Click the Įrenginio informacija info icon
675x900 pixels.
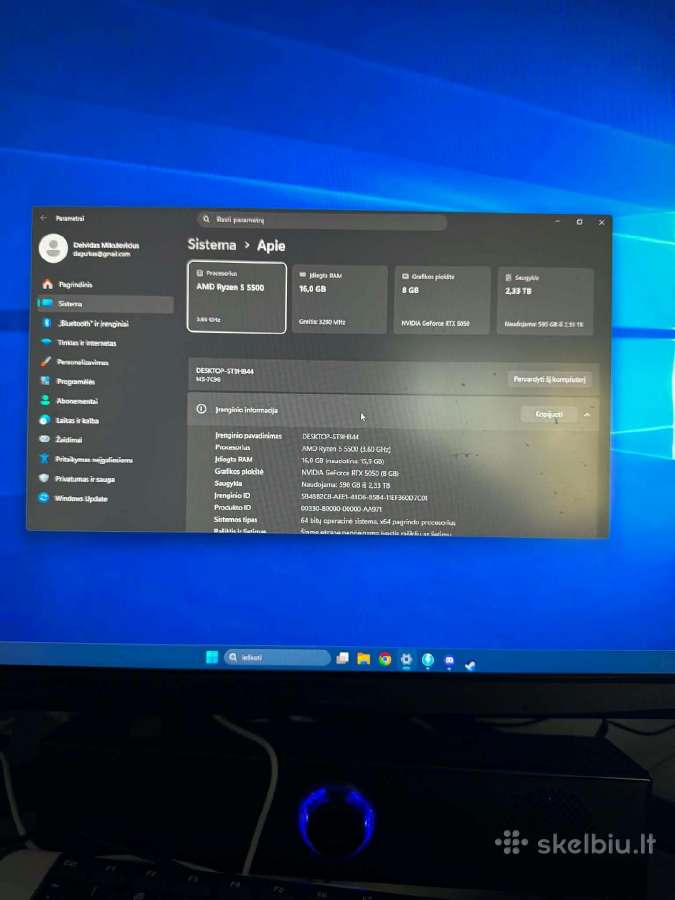201,409
